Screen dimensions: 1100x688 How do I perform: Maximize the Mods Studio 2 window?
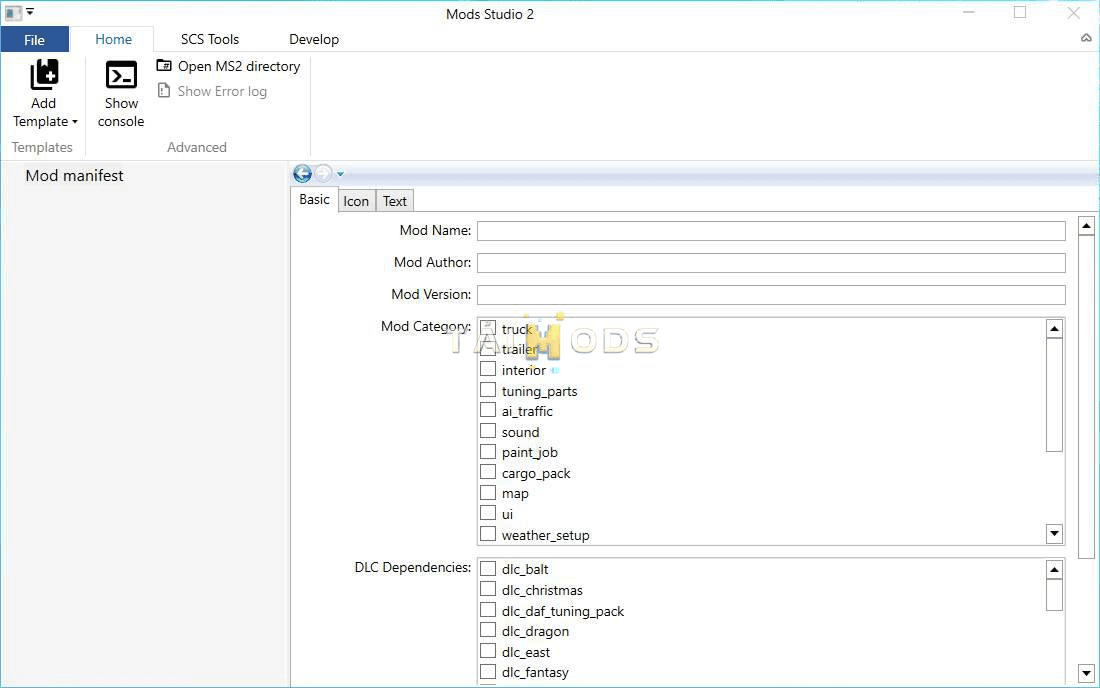[1020, 13]
